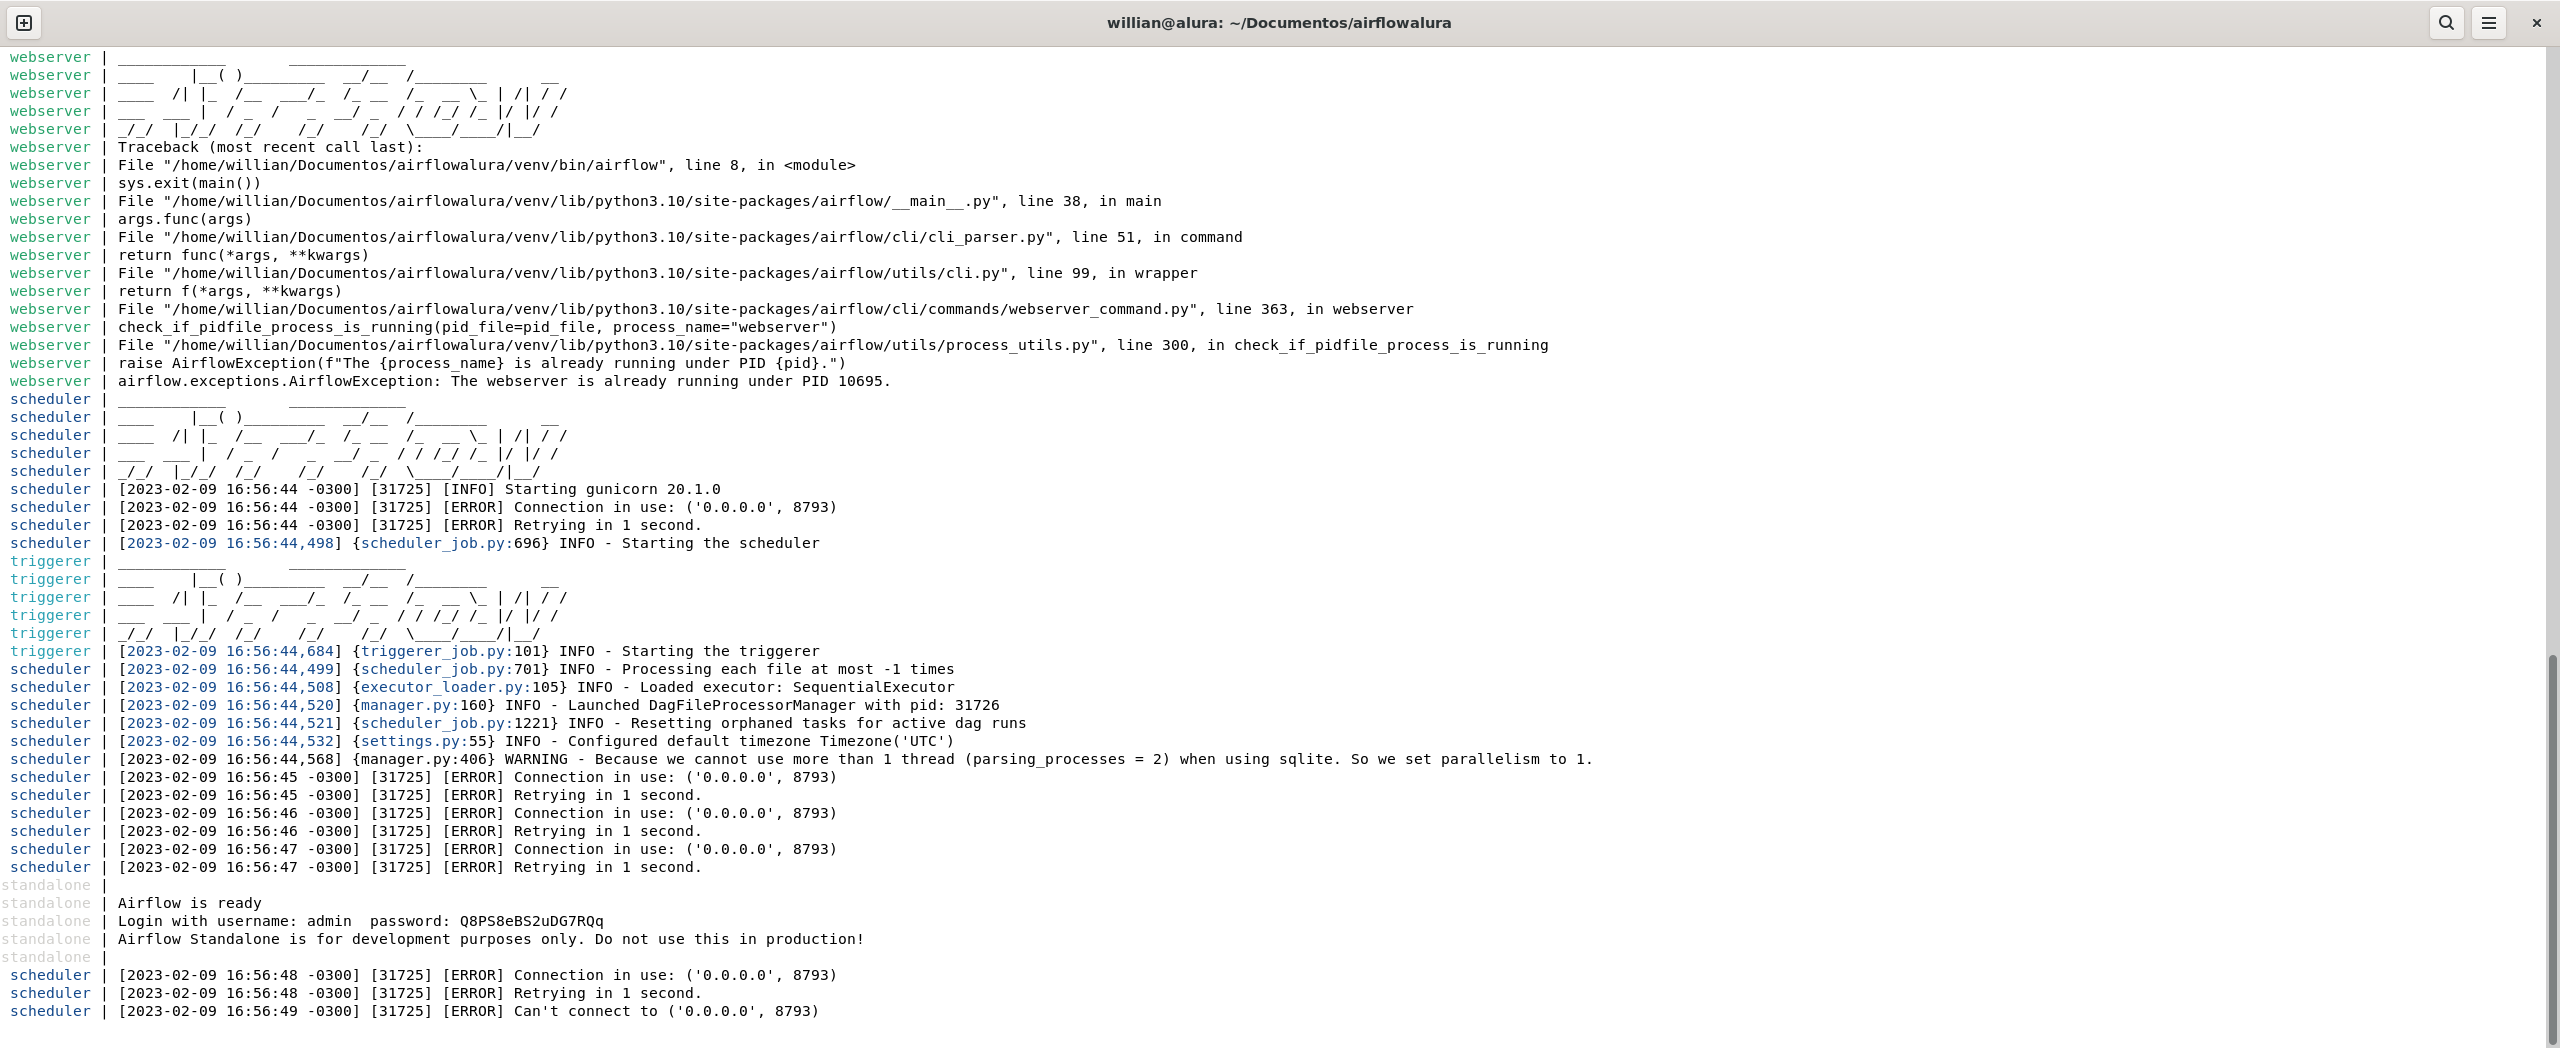
Task: Click 'Starting the scheduler' message
Action: coord(721,543)
